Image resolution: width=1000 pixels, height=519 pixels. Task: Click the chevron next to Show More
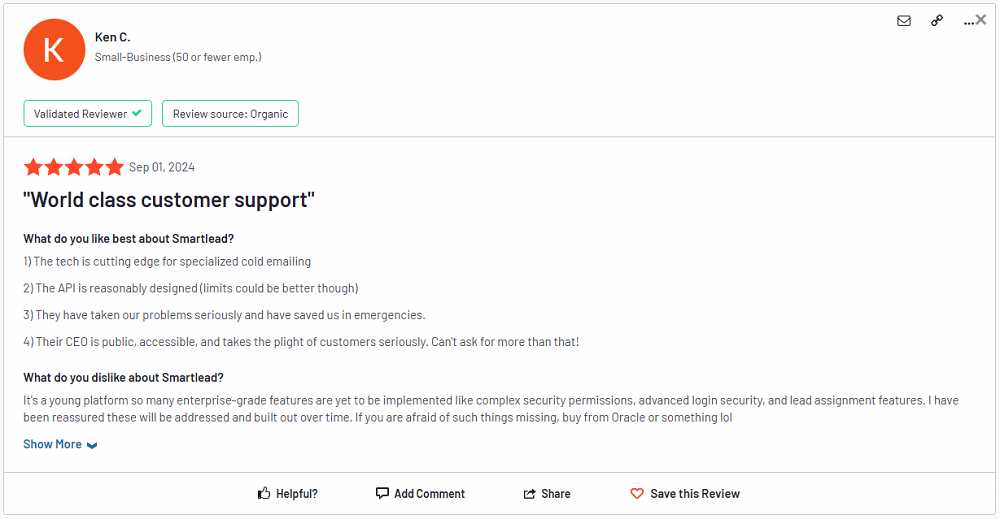coord(92,445)
